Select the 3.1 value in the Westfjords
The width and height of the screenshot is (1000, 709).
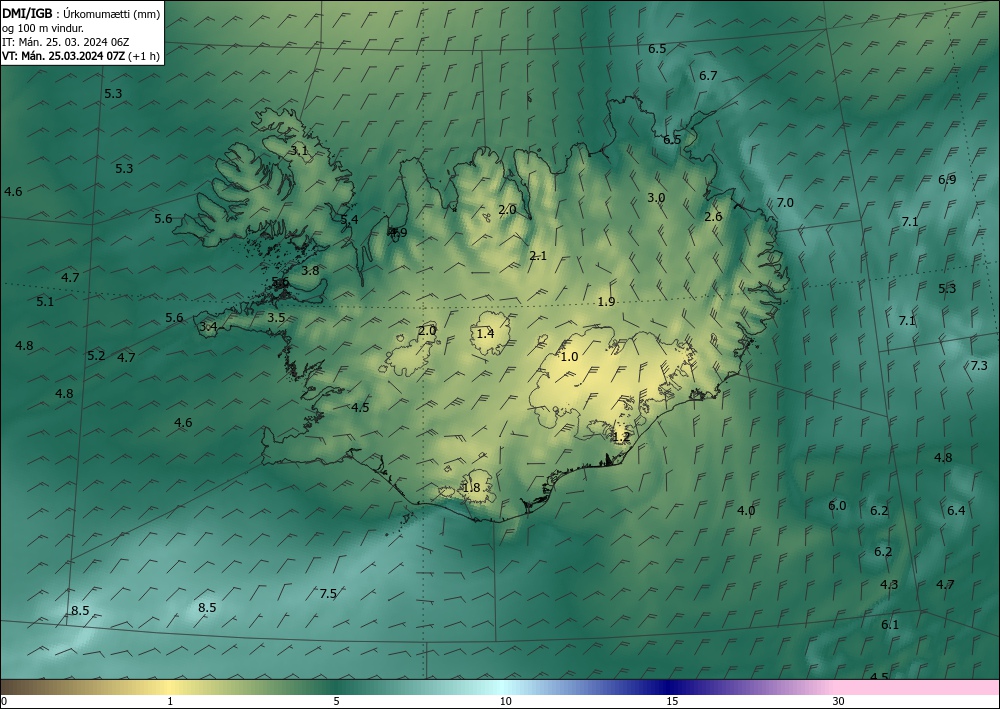[299, 150]
